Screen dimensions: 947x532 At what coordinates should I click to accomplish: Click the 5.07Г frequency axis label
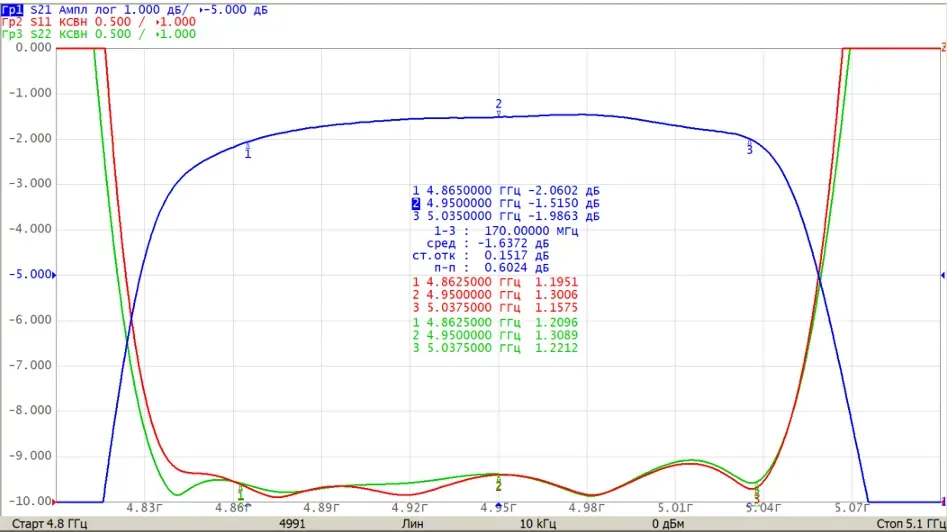pos(852,508)
